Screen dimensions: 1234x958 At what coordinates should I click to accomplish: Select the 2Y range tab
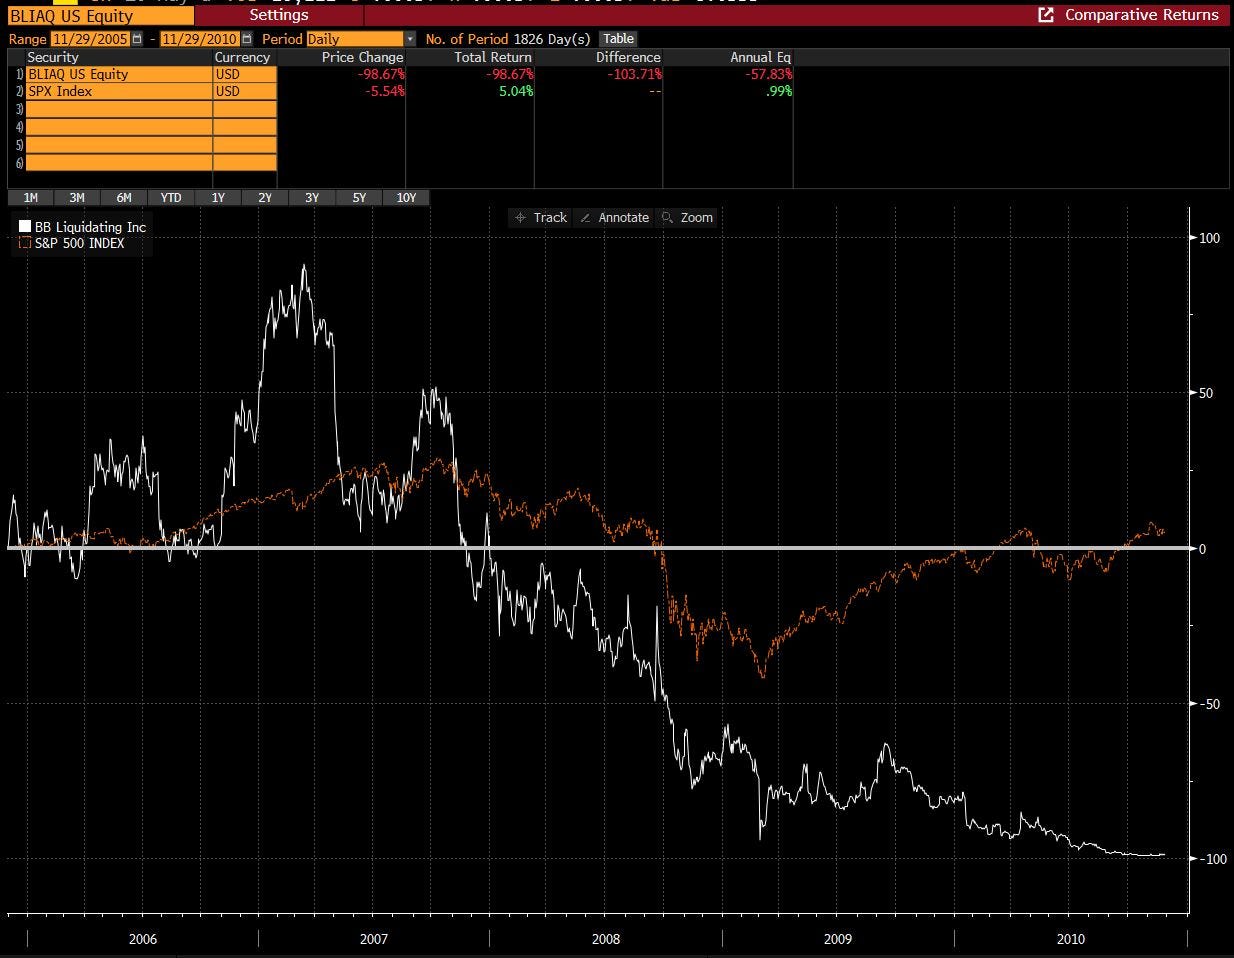(265, 197)
